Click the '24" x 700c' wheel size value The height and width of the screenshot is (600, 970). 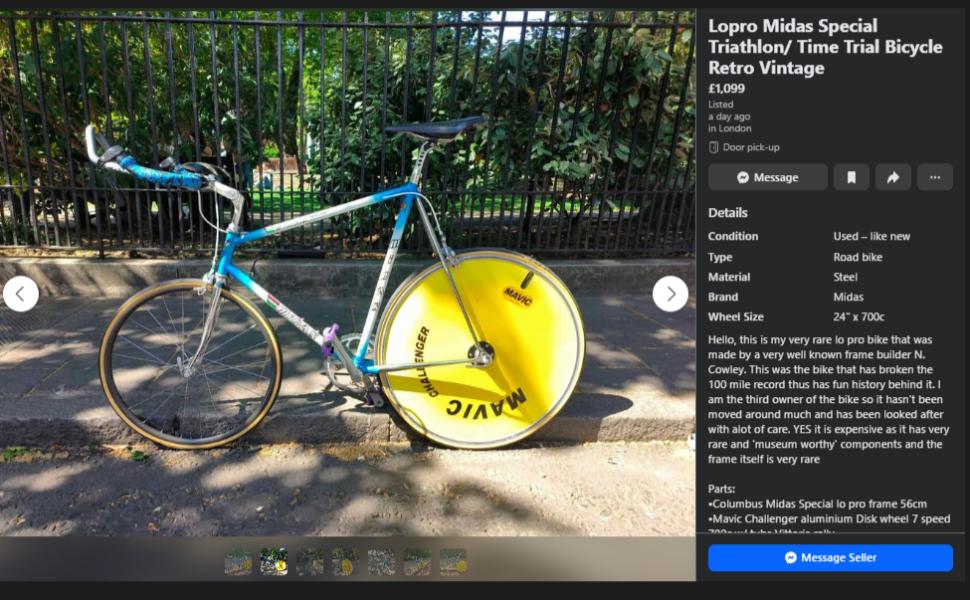[859, 317]
